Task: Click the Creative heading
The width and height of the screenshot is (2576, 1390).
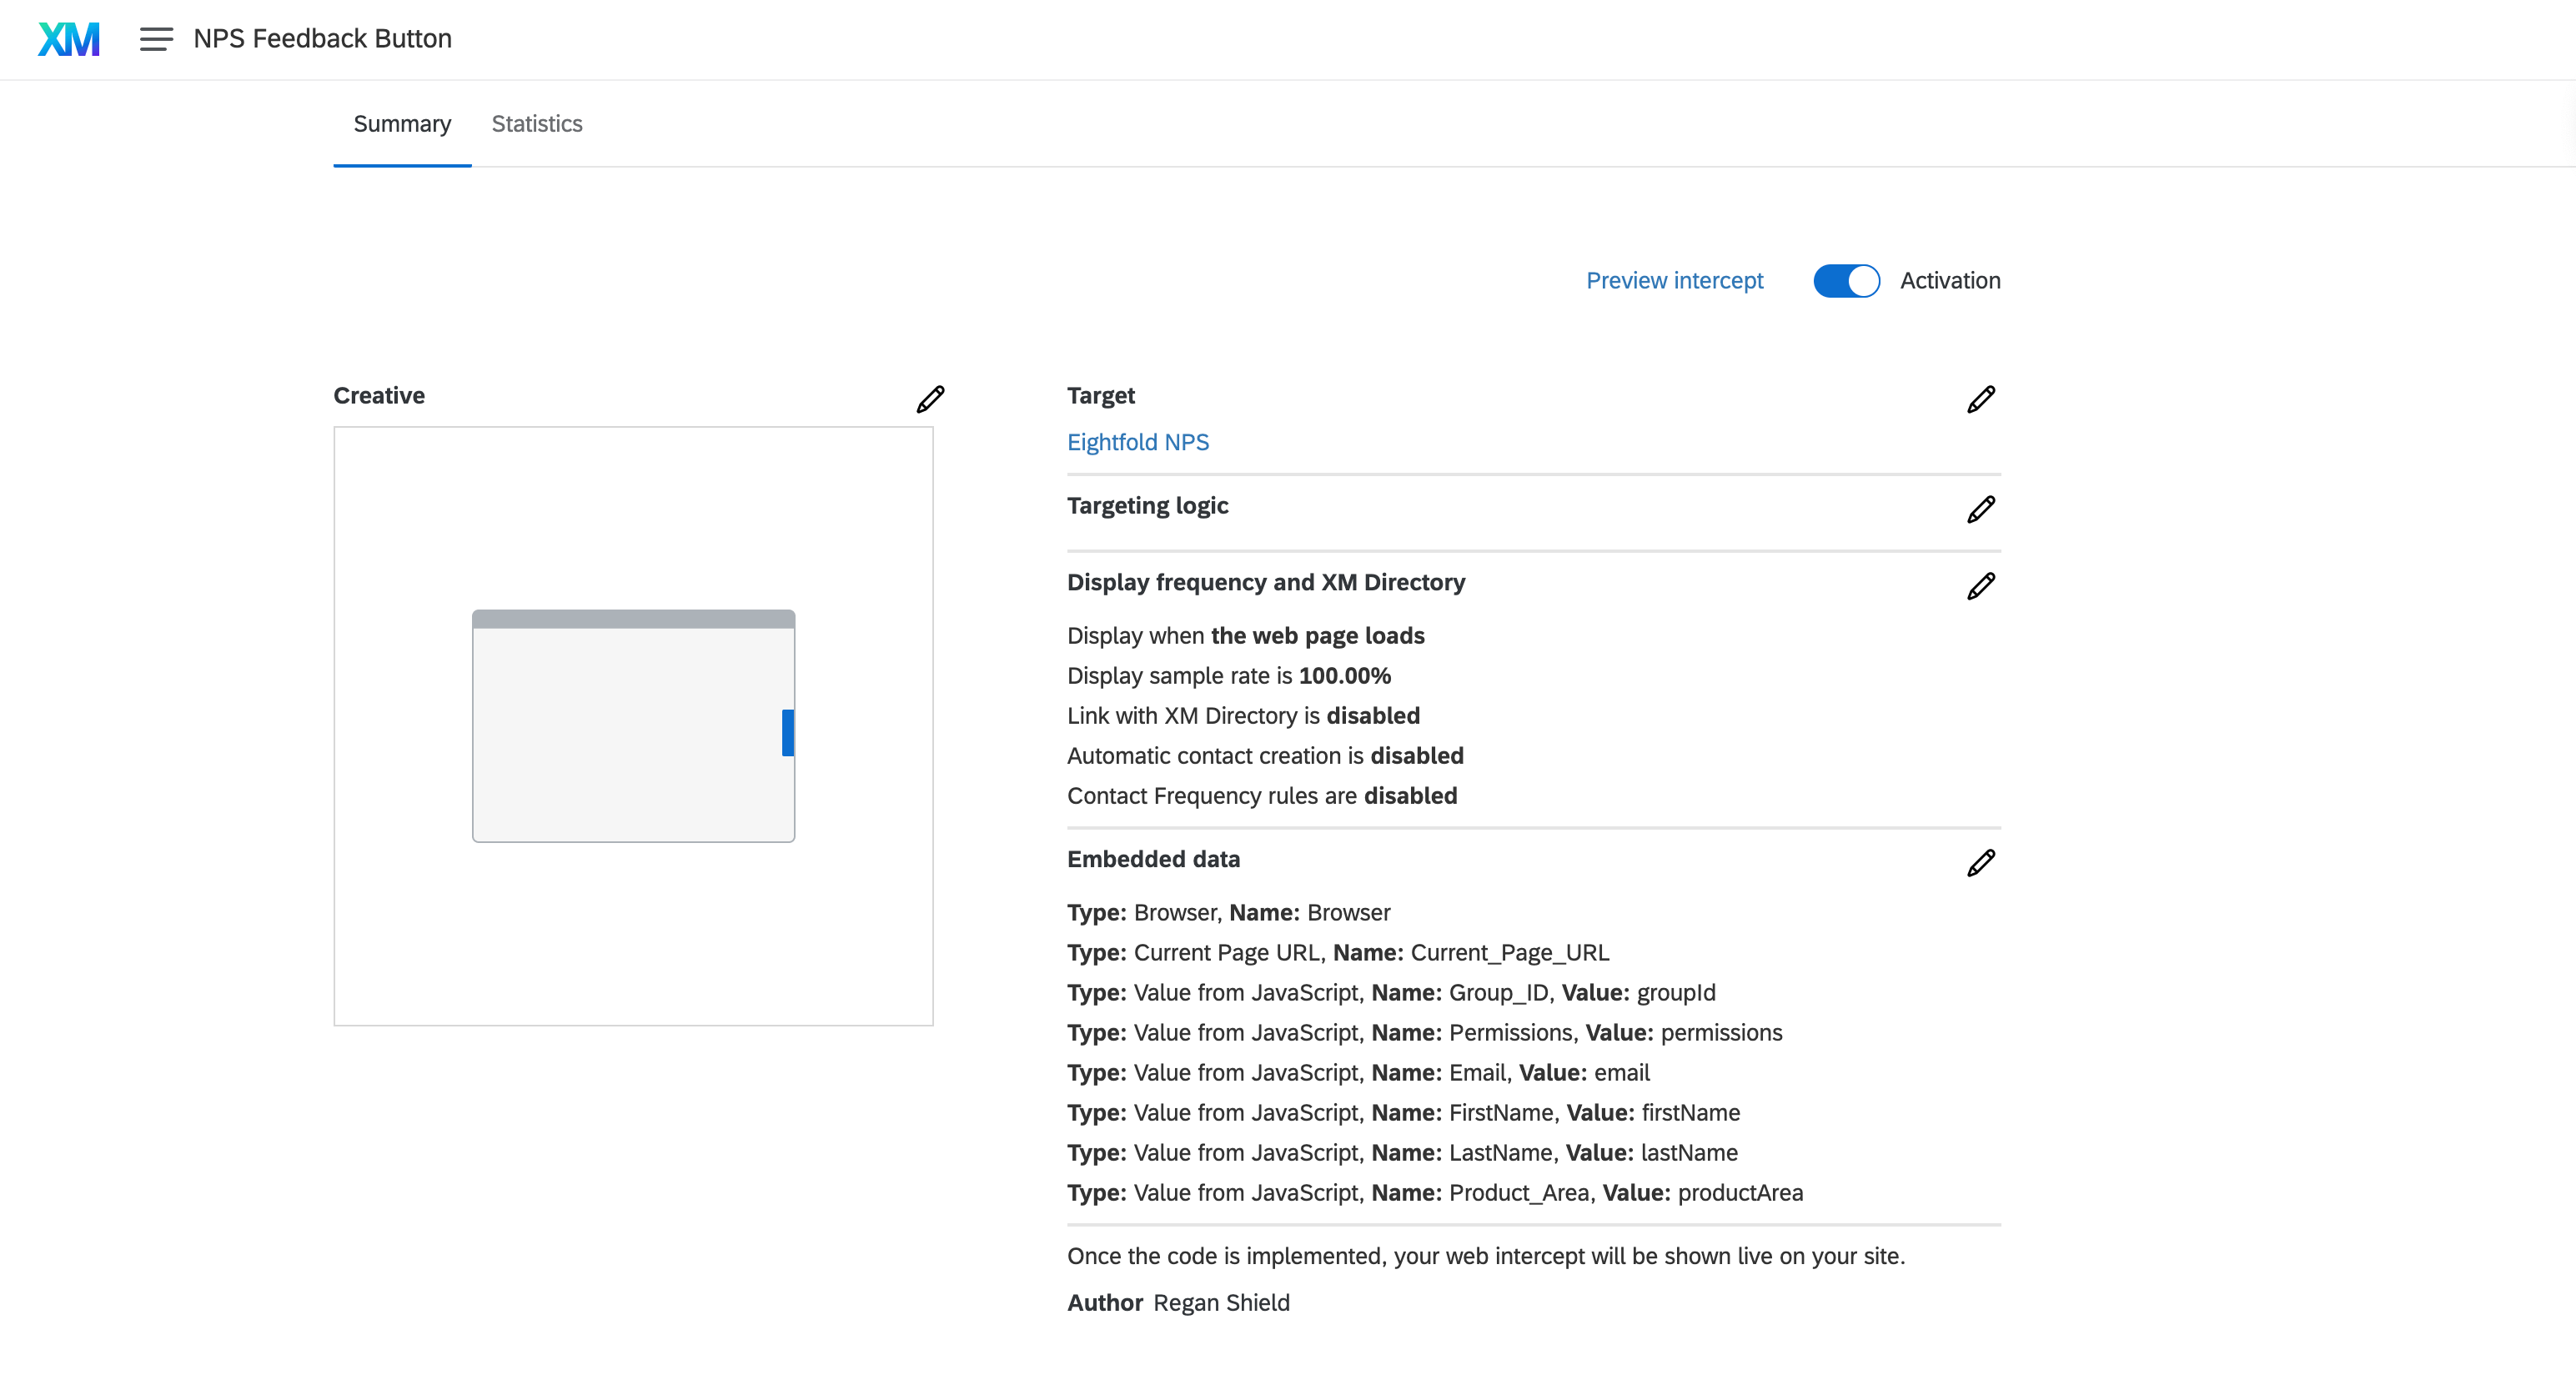Action: coord(379,396)
